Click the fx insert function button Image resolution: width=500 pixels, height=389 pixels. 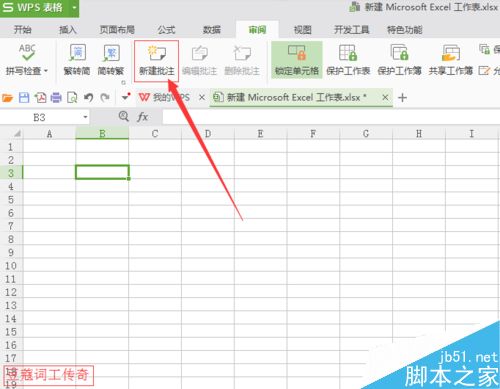click(143, 117)
